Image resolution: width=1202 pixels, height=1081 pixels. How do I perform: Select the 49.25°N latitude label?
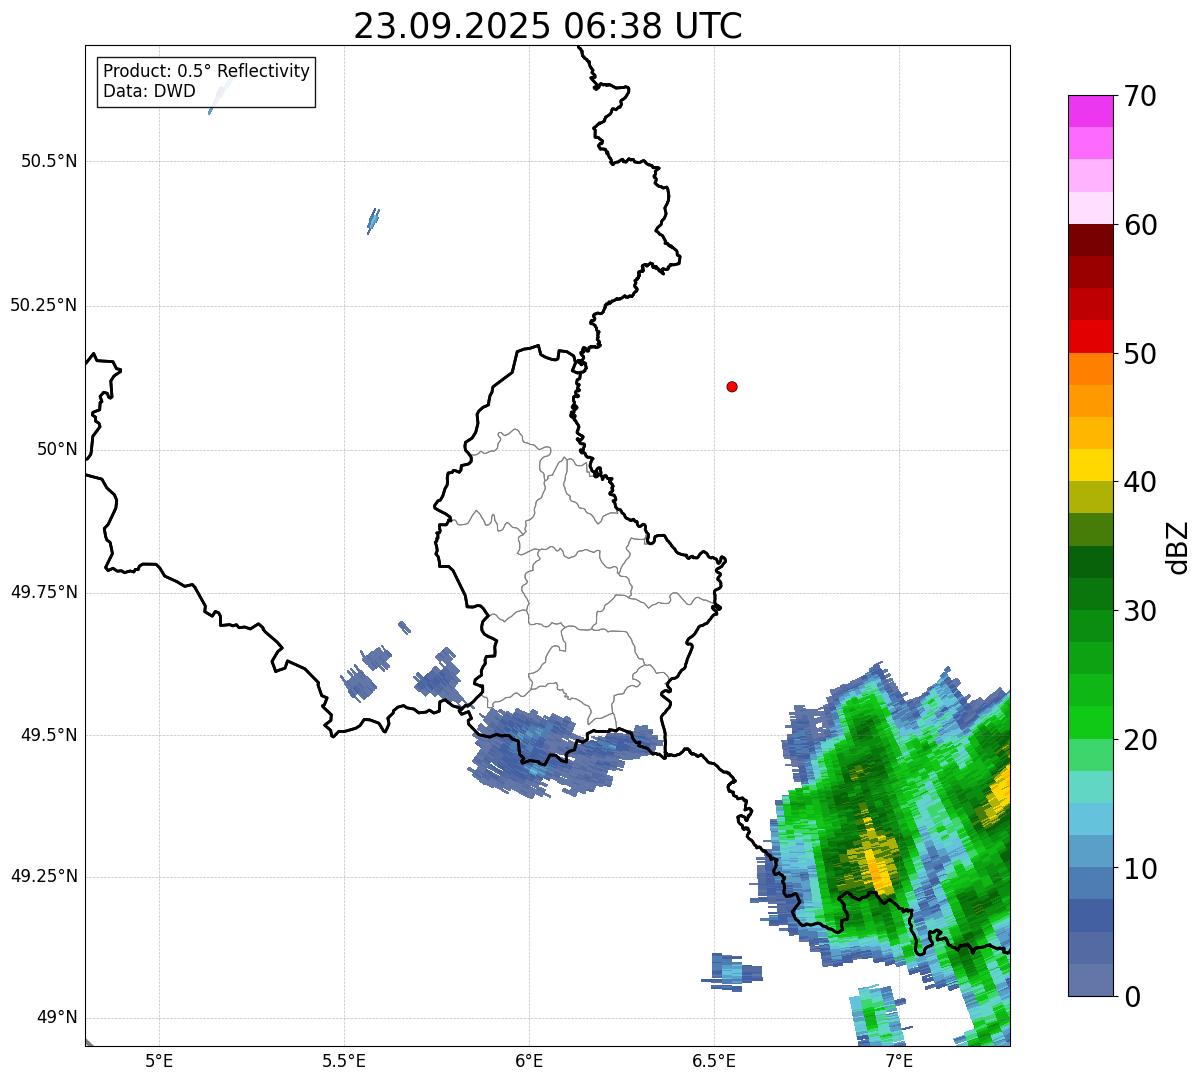point(44,877)
